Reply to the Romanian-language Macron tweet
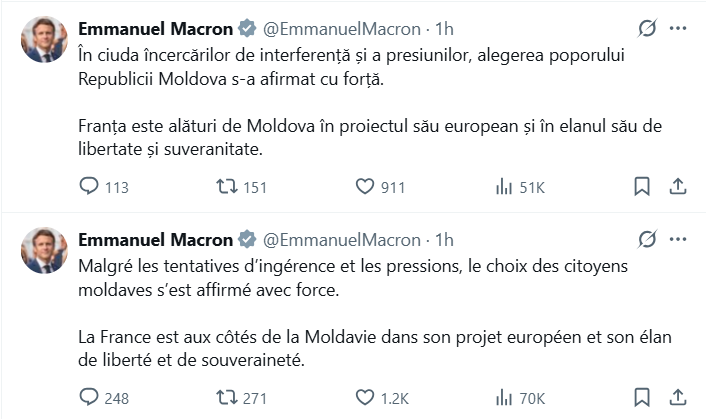Viewport: 706px width, 419px height. point(89,186)
